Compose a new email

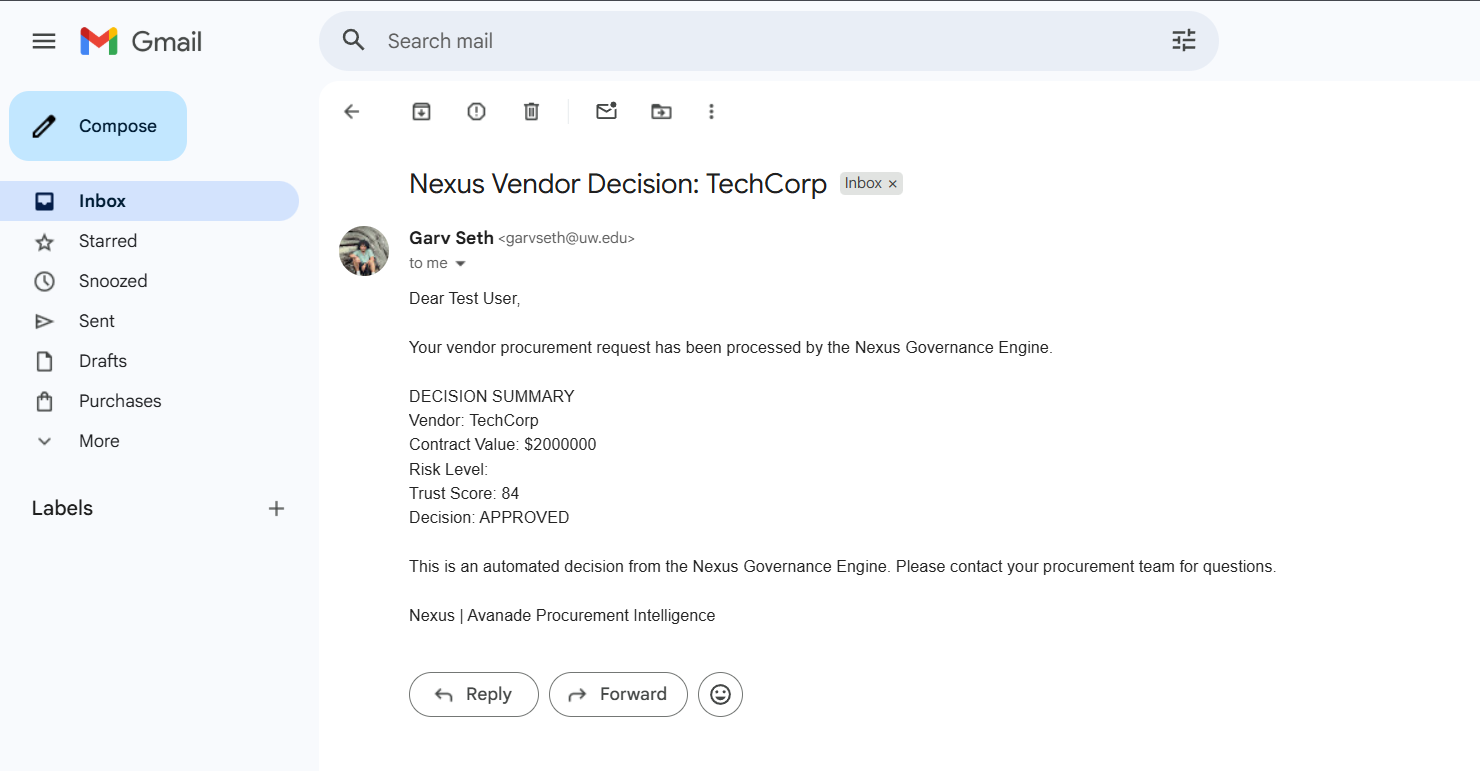pyautogui.click(x=98, y=126)
